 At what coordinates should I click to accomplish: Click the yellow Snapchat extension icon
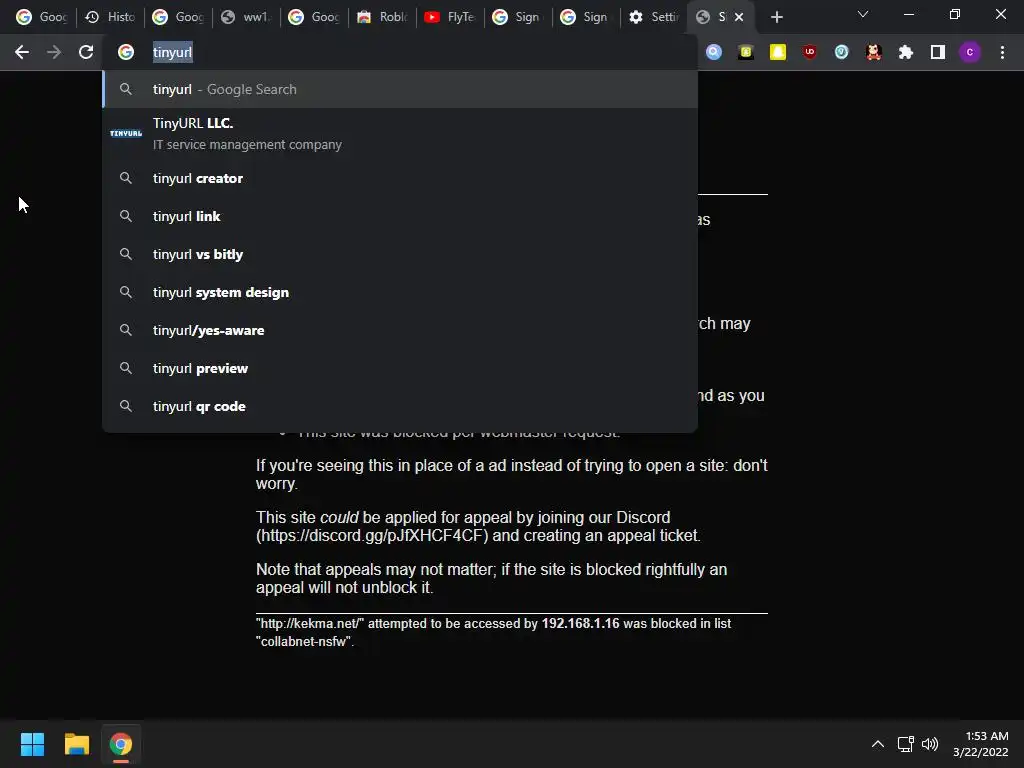click(777, 52)
